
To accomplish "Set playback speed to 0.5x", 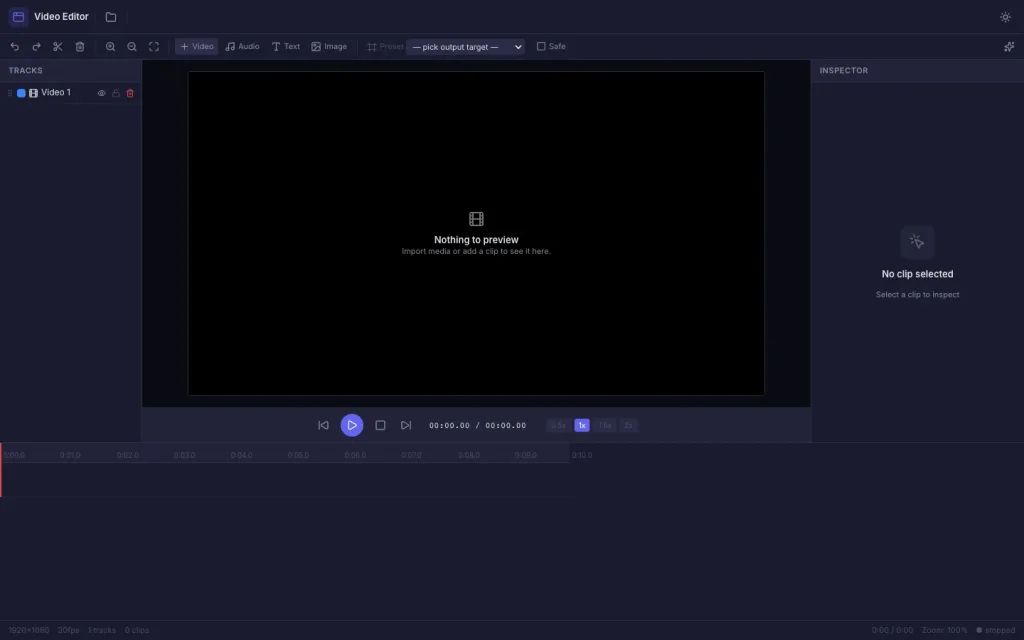I will coord(558,425).
